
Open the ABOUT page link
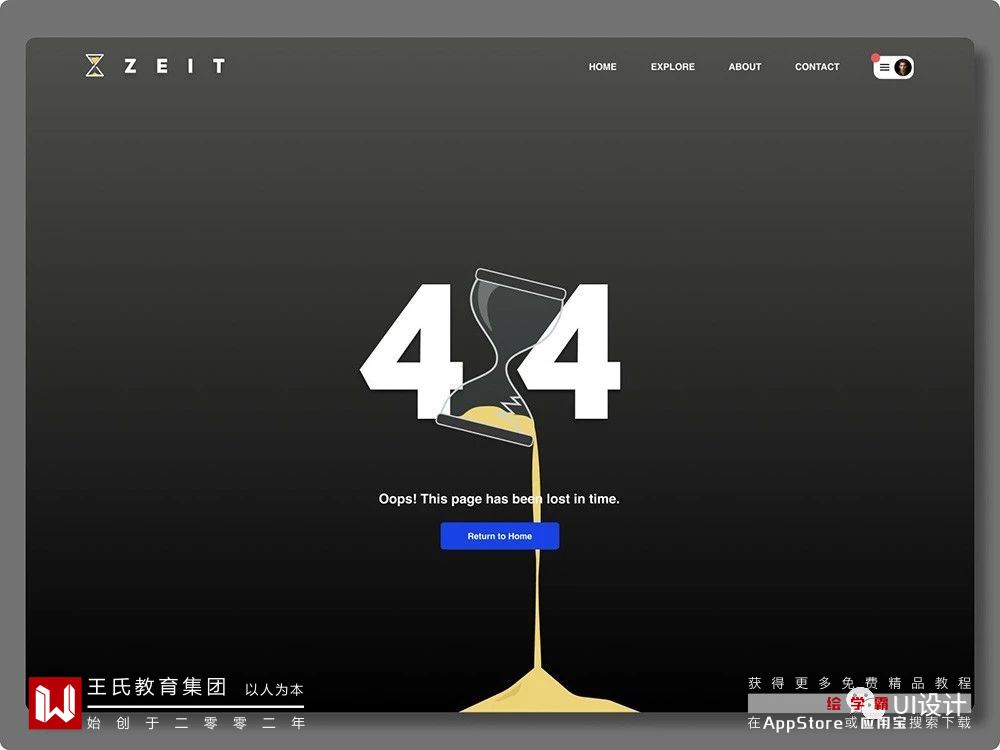click(x=744, y=66)
